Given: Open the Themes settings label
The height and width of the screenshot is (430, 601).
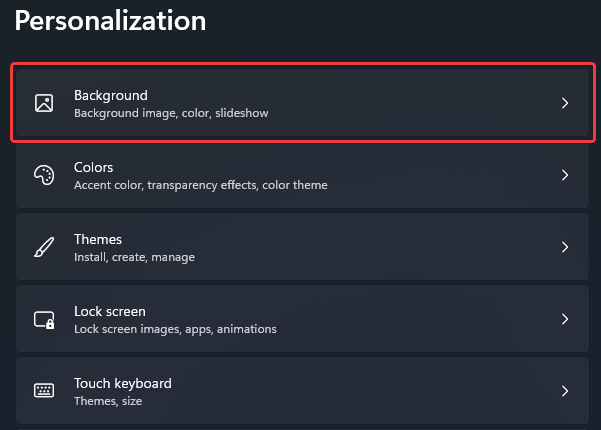Looking at the screenshot, I should point(98,239).
